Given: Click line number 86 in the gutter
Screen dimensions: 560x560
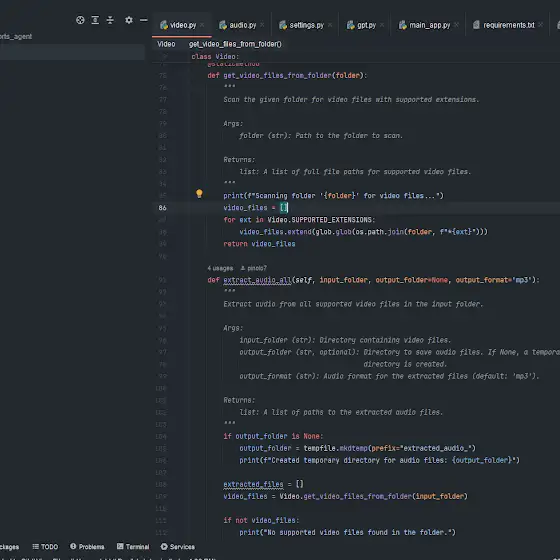Looking at the screenshot, I should point(162,208).
